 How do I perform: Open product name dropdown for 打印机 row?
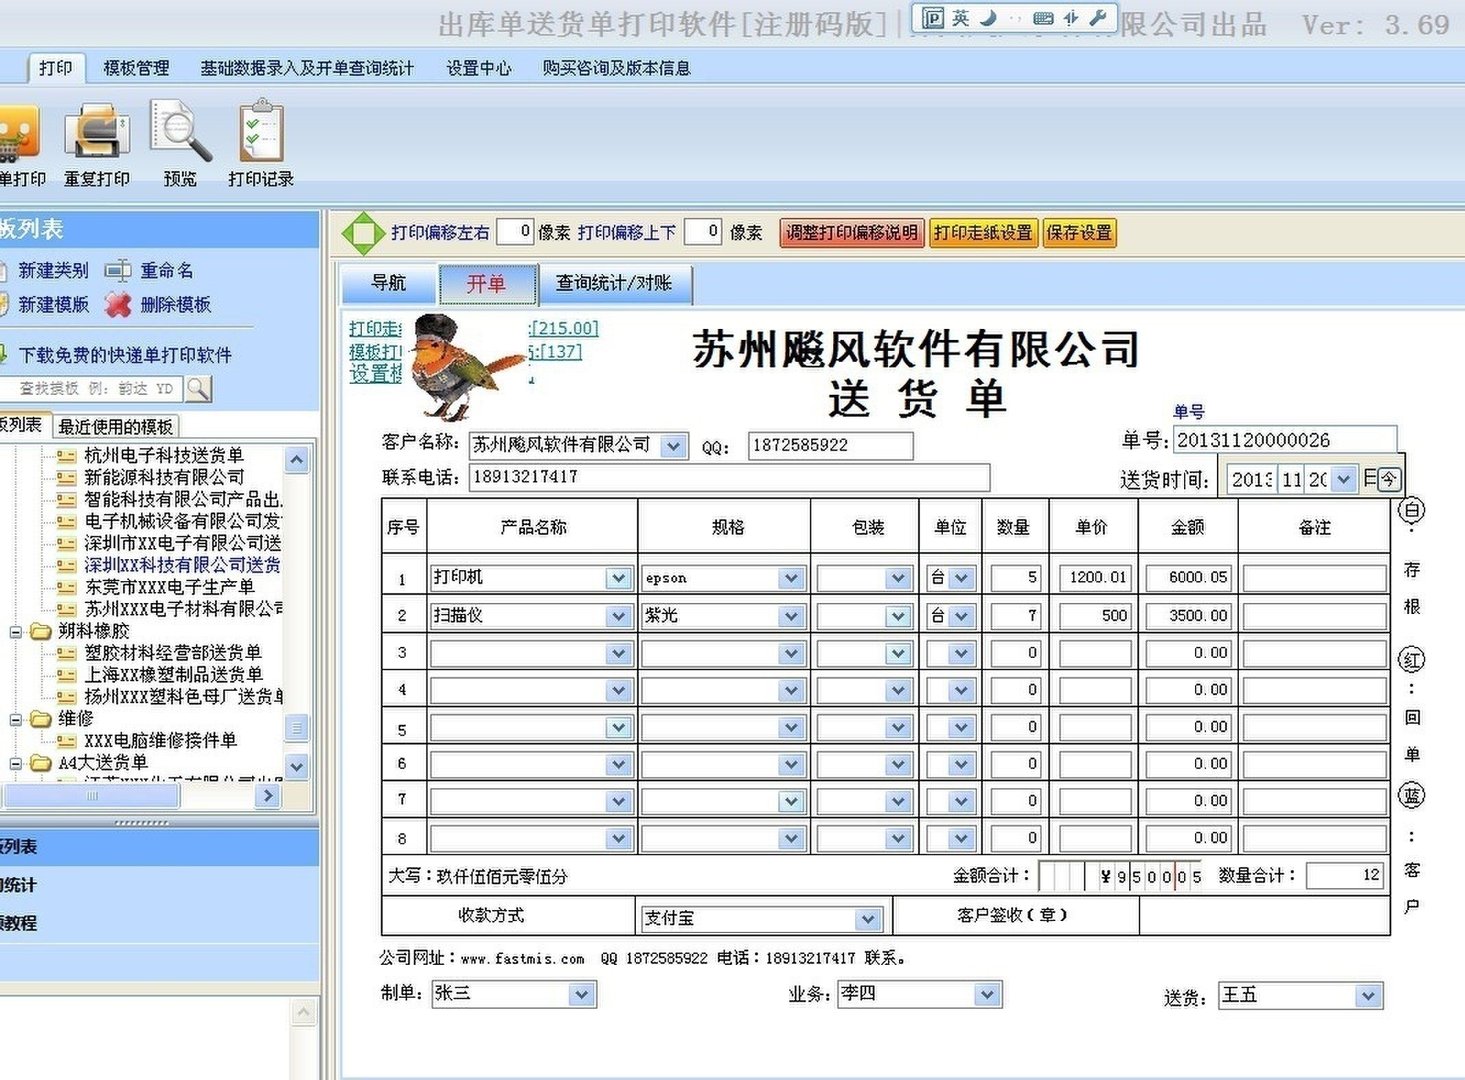point(618,578)
